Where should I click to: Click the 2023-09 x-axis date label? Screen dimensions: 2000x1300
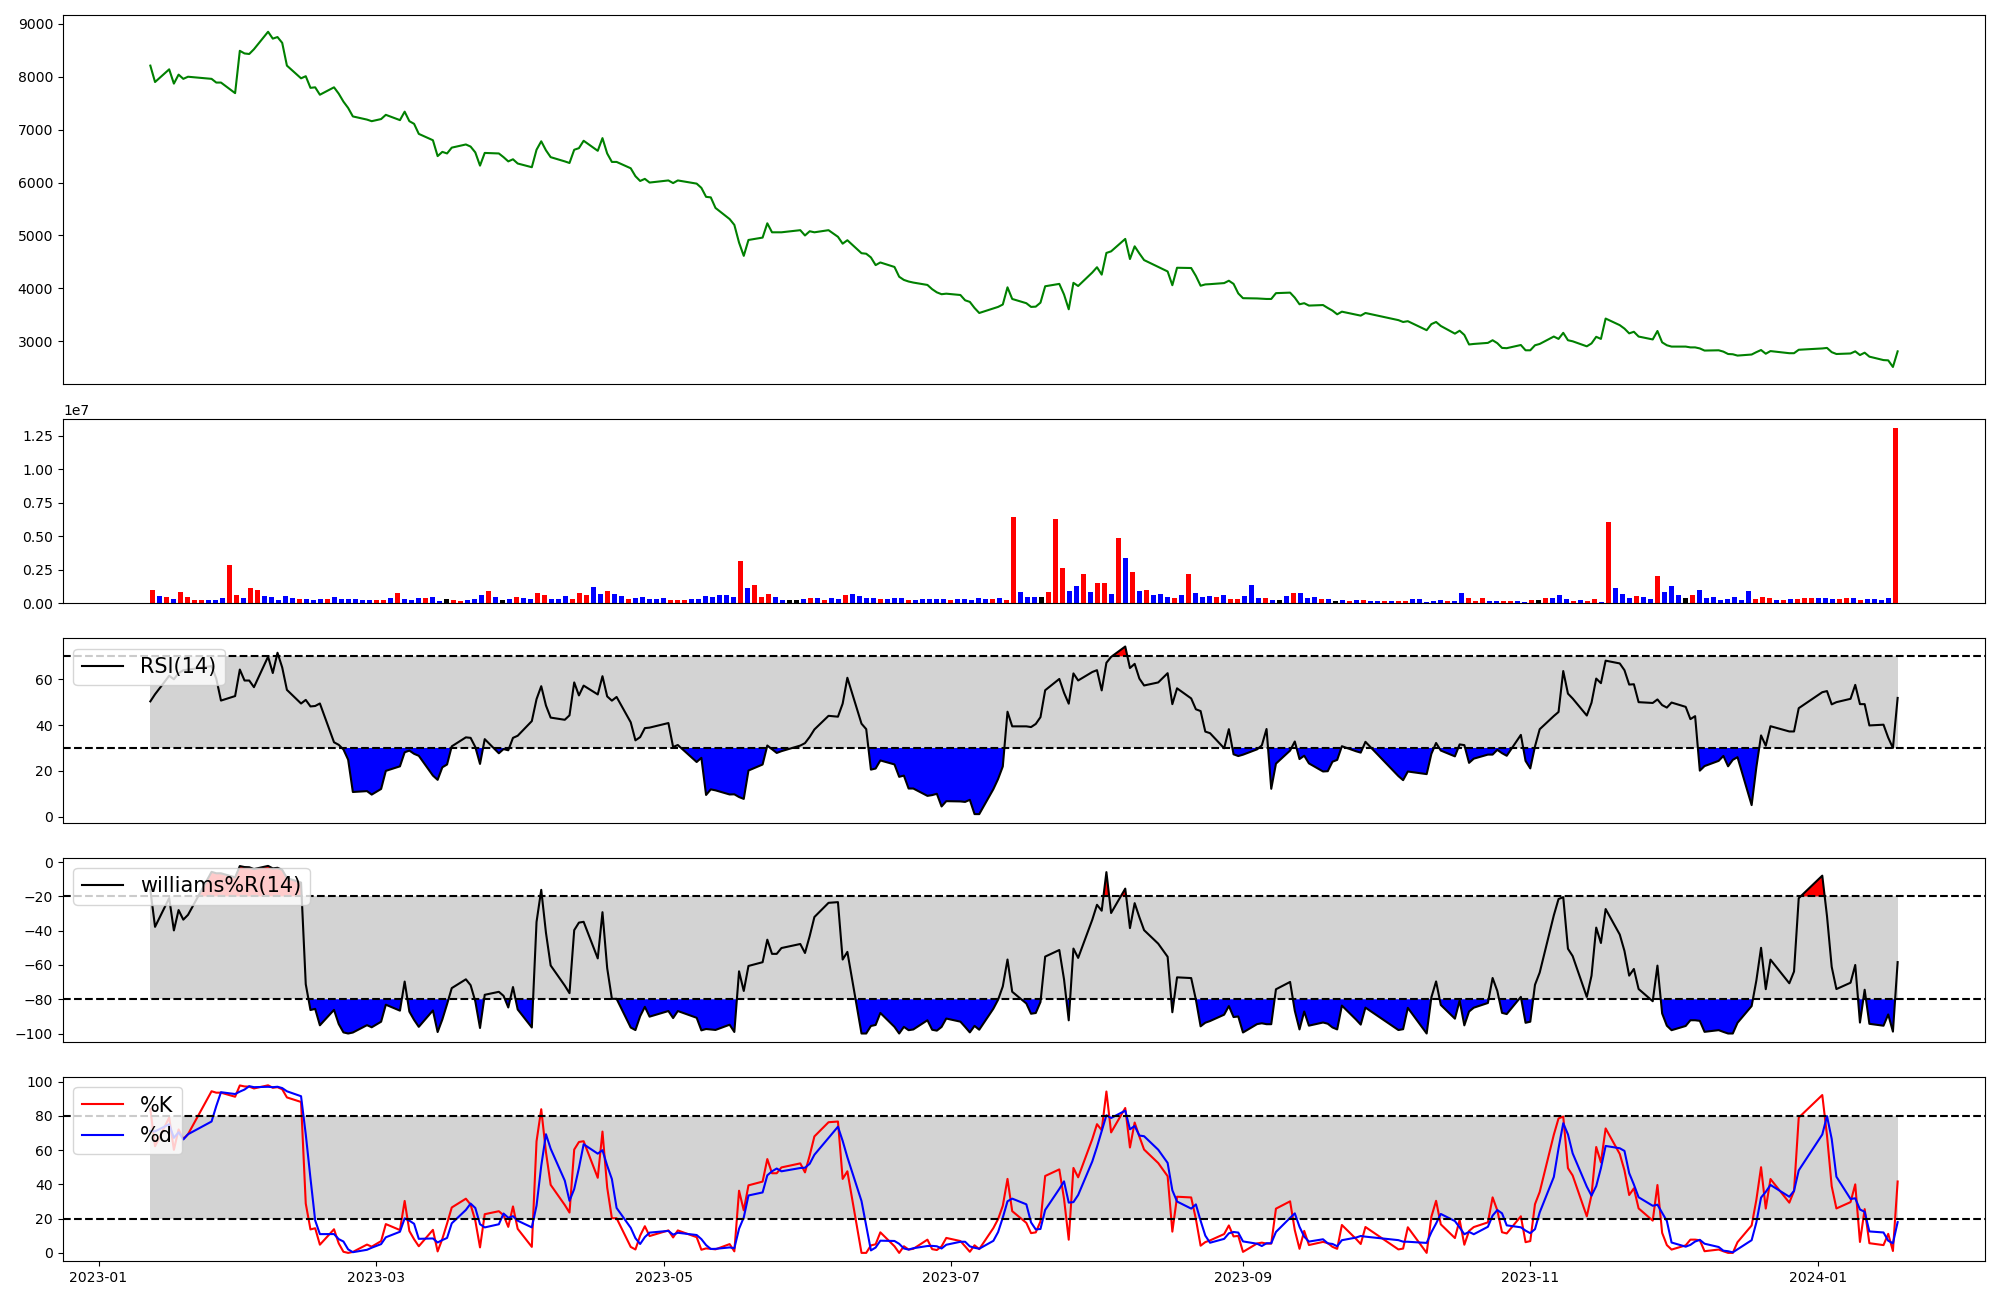click(1243, 1277)
